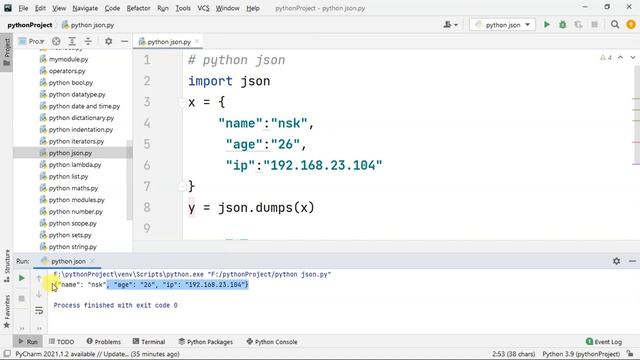This screenshot has width=640, height=360.
Task: Open python number.py file
Action: pyautogui.click(x=76, y=212)
